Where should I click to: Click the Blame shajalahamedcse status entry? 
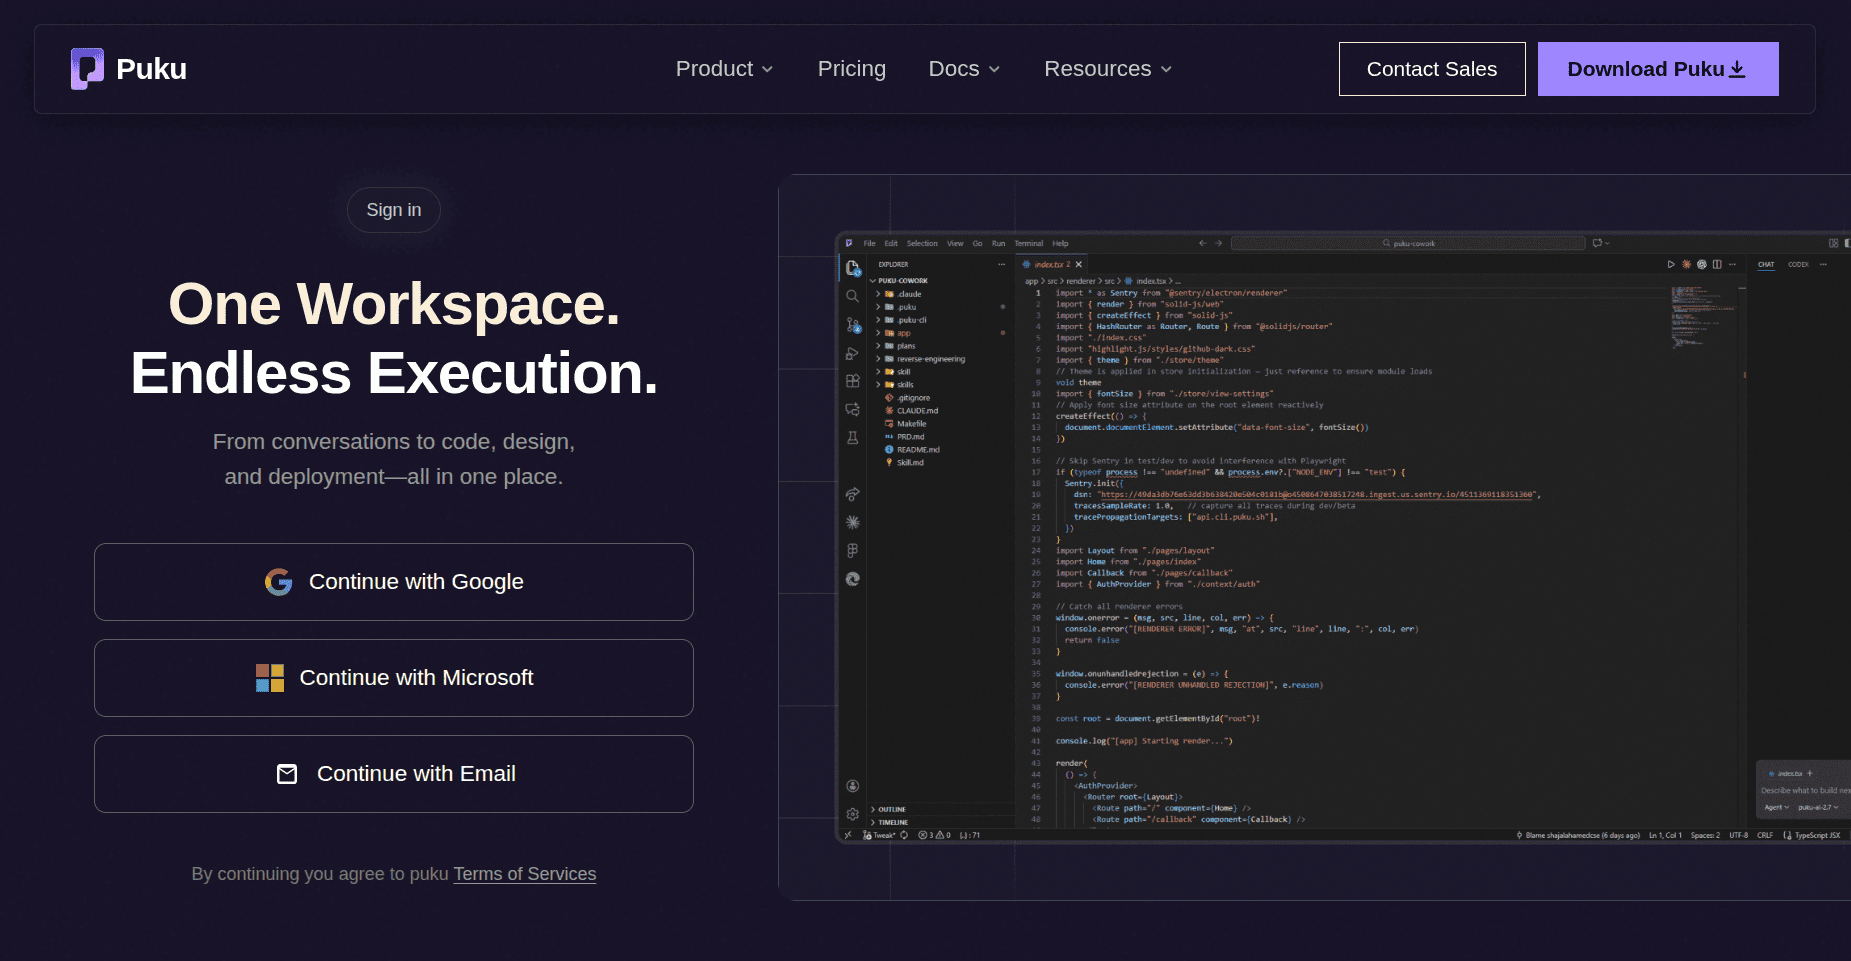click(1578, 835)
